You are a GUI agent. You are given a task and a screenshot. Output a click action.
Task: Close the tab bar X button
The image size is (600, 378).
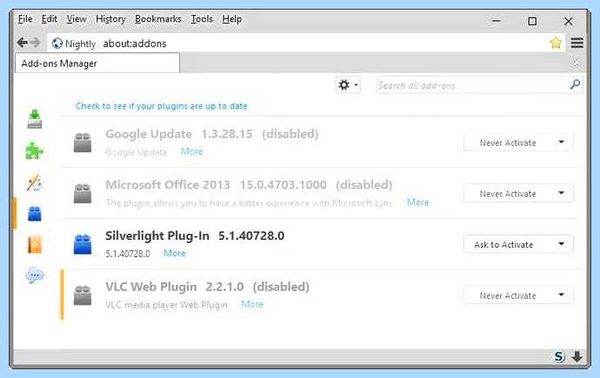pyautogui.click(x=577, y=62)
